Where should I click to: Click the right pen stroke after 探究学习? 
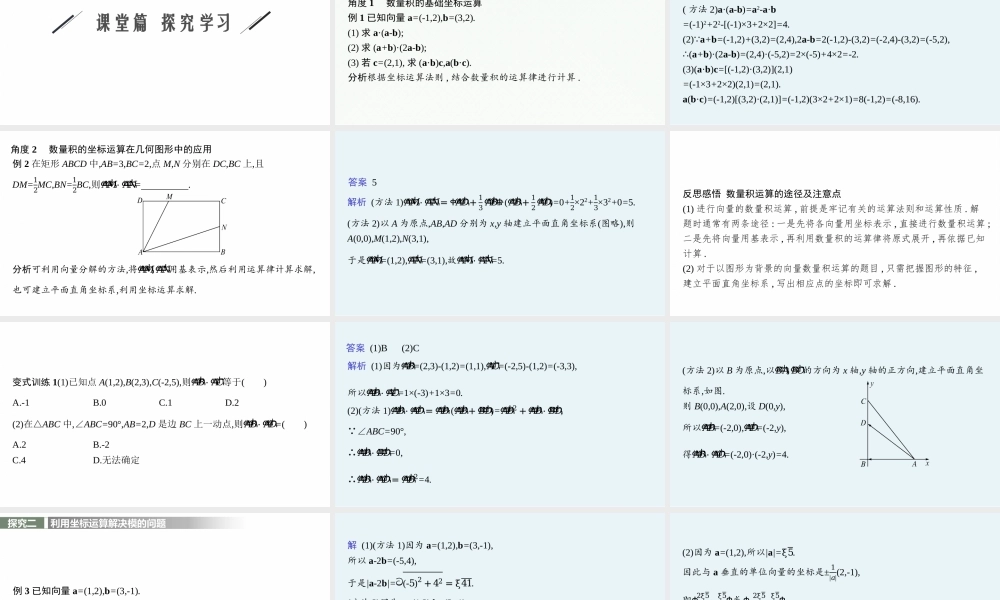258,21
